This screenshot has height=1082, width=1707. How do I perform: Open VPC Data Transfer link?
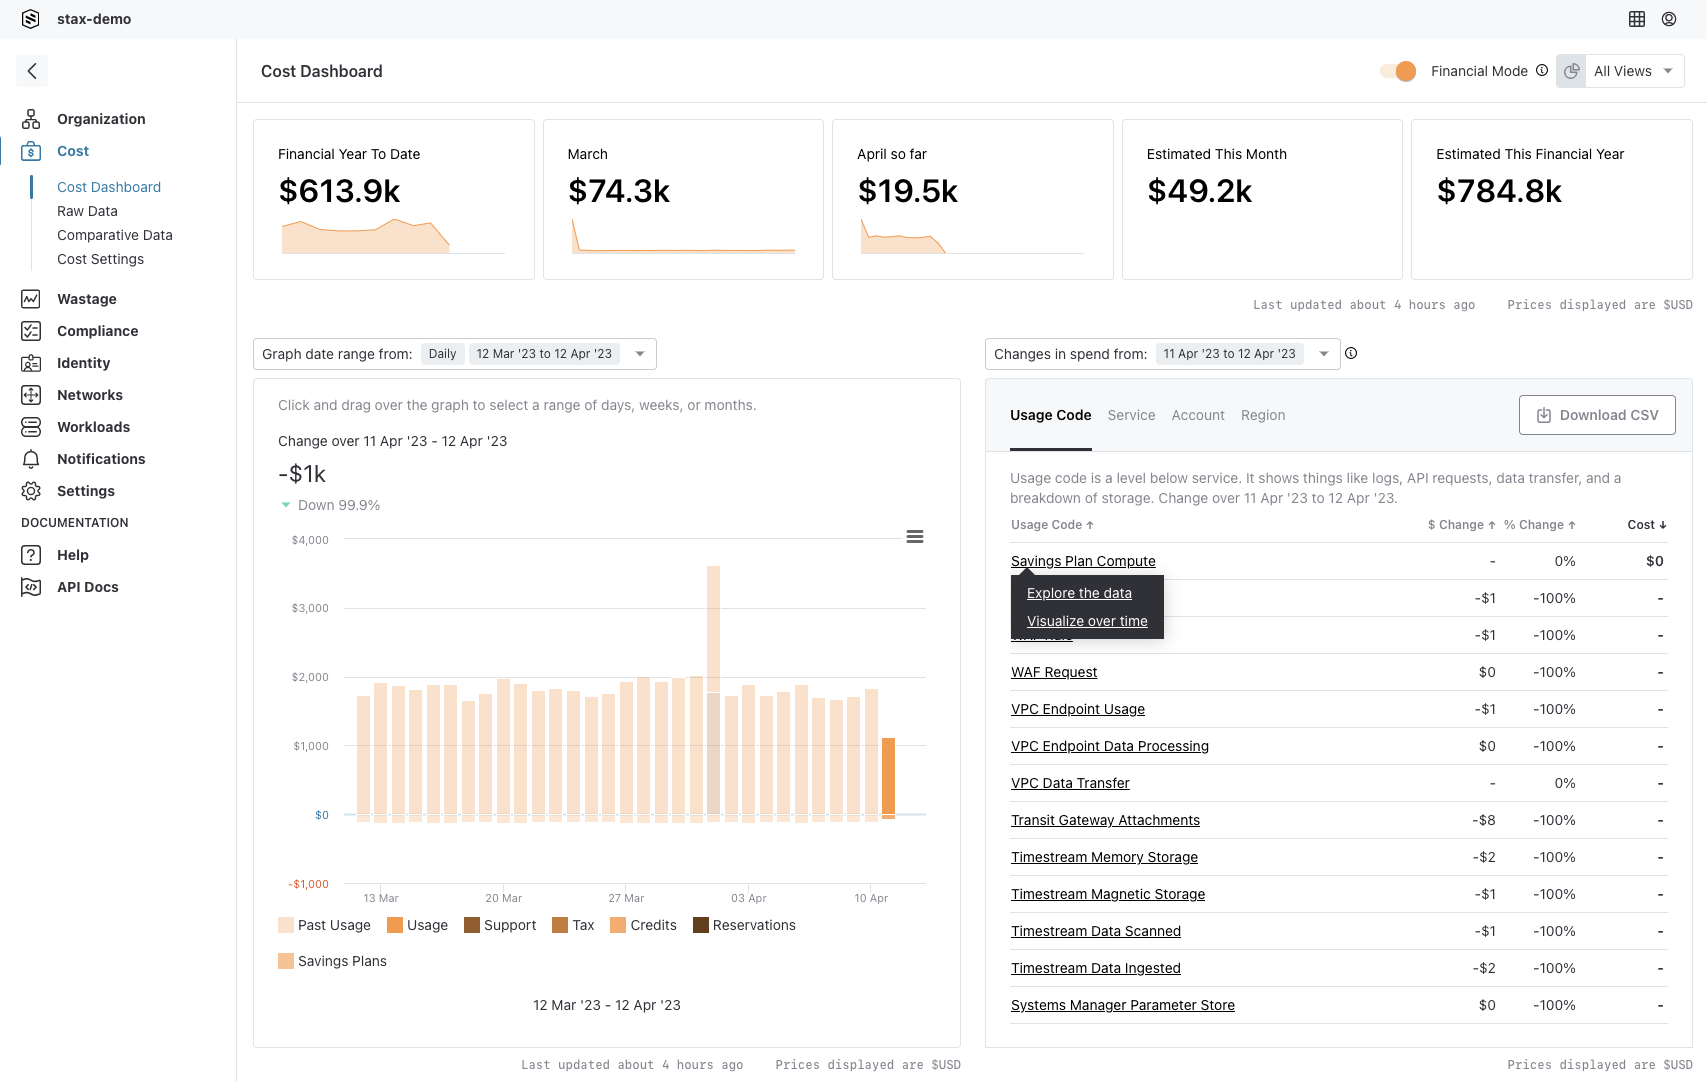click(x=1070, y=783)
